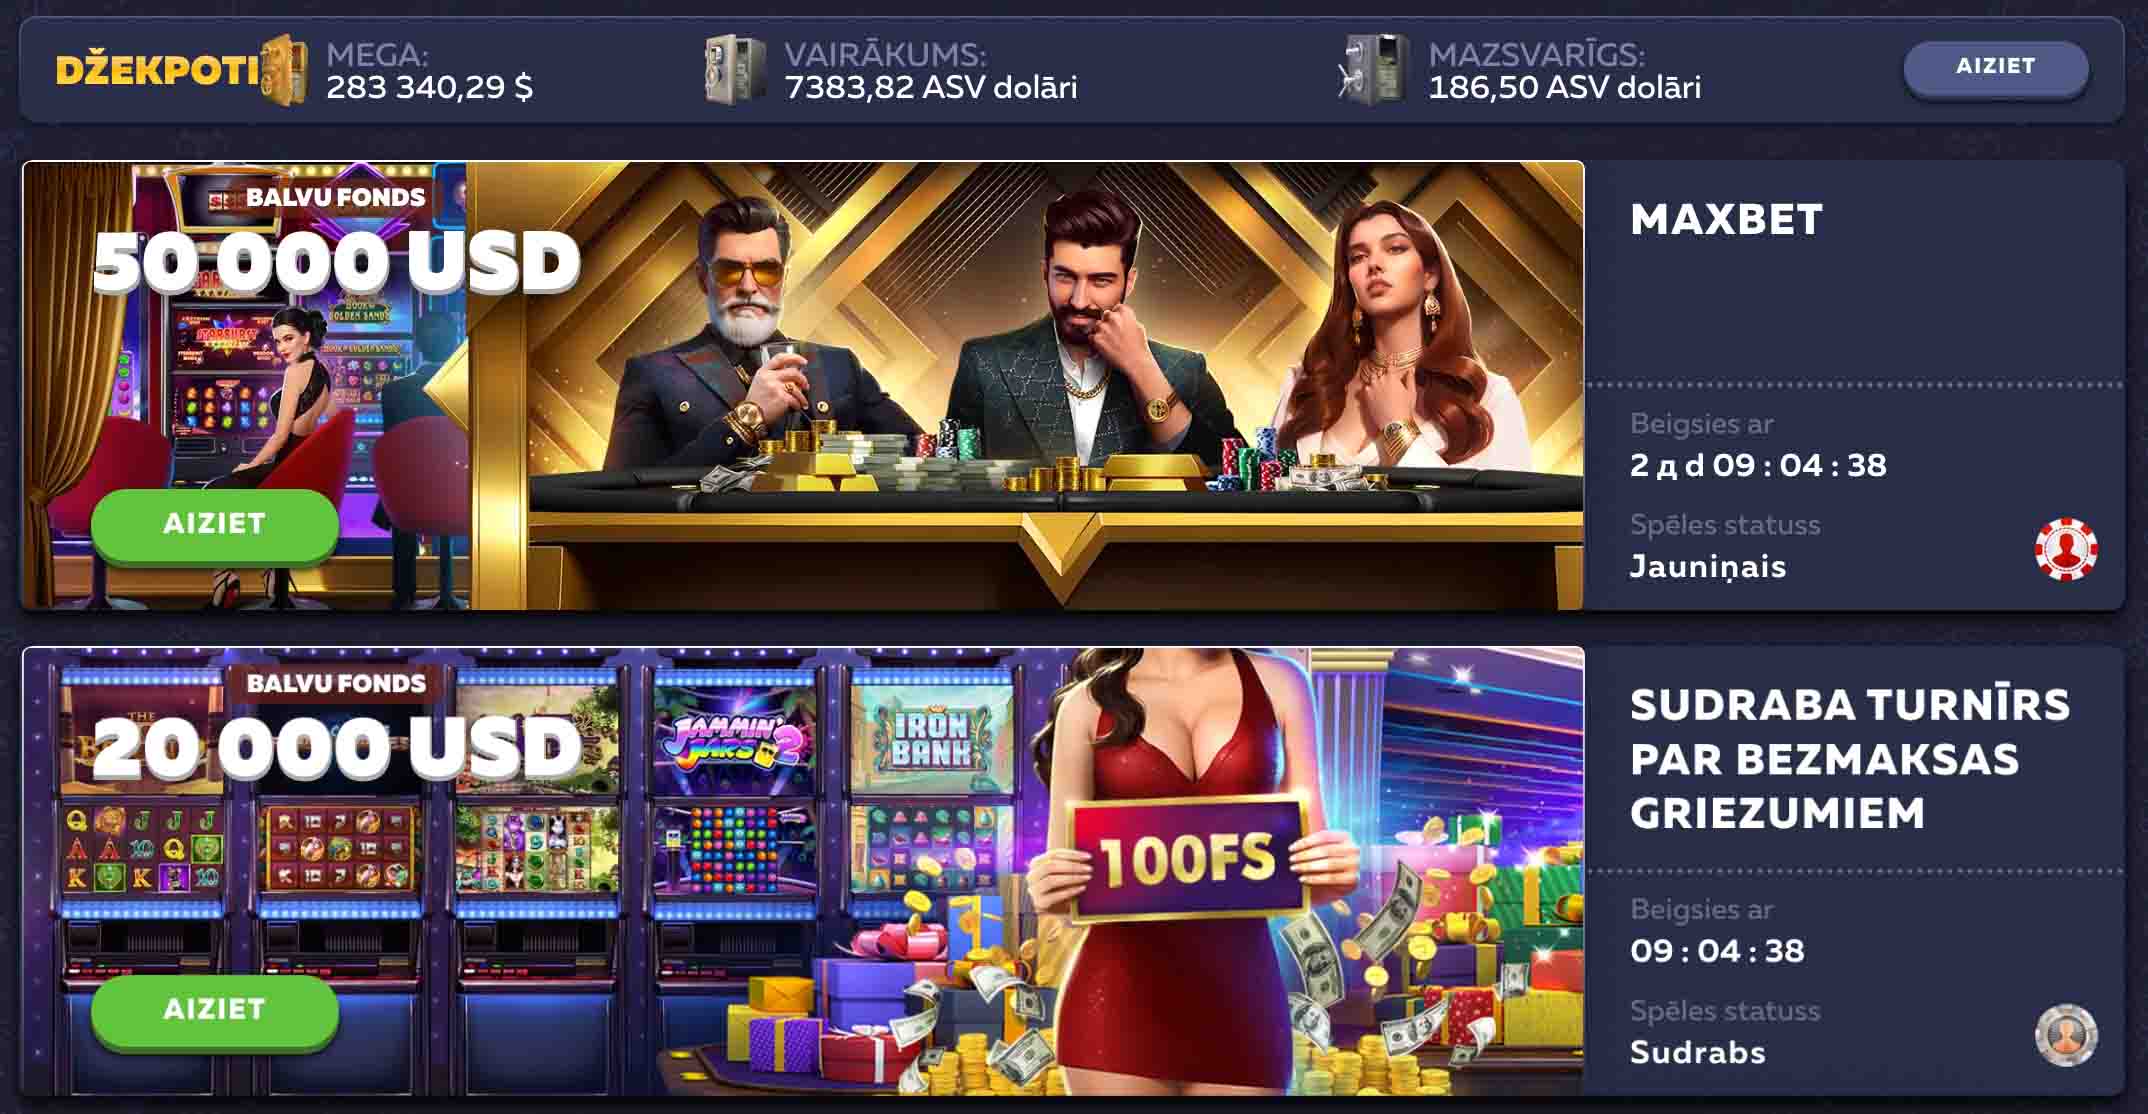Viewport: 2148px width, 1114px height.
Task: Open Sudraba Turnīrs Par Bezmaksas Griezumiem title
Action: [x=1850, y=759]
